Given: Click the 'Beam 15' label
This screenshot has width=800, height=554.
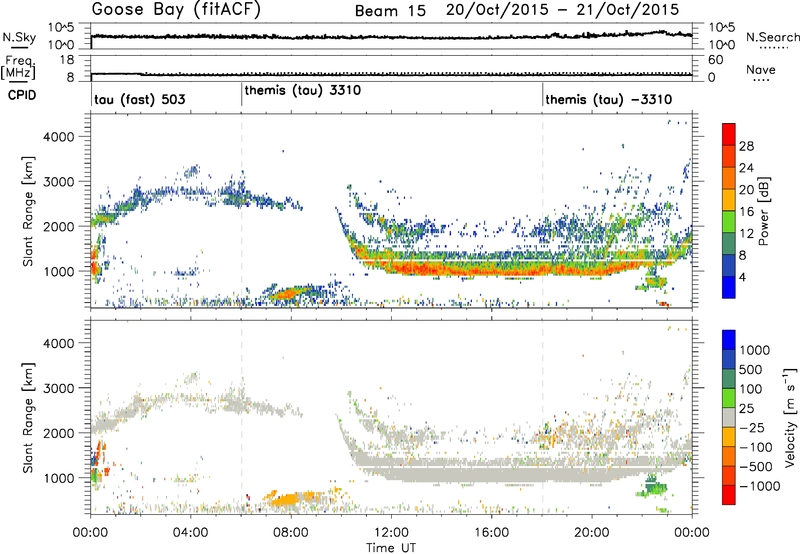Looking at the screenshot, I should coord(390,10).
